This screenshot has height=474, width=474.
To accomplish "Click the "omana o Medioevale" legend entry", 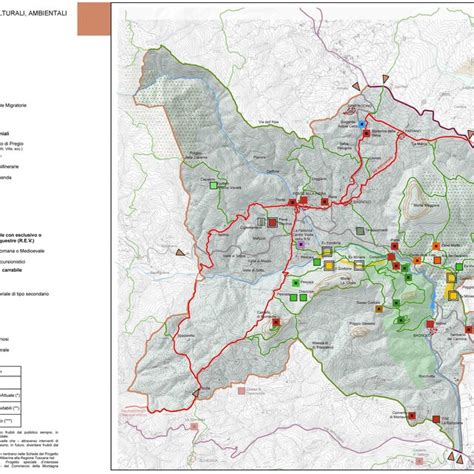I will coord(22,251).
